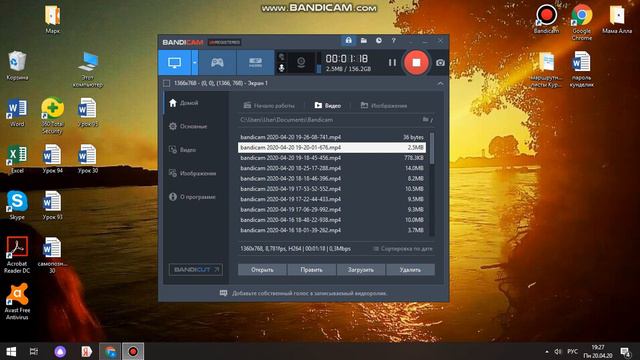
Task: Open the Excel desktop shortcut
Action: pos(17,159)
